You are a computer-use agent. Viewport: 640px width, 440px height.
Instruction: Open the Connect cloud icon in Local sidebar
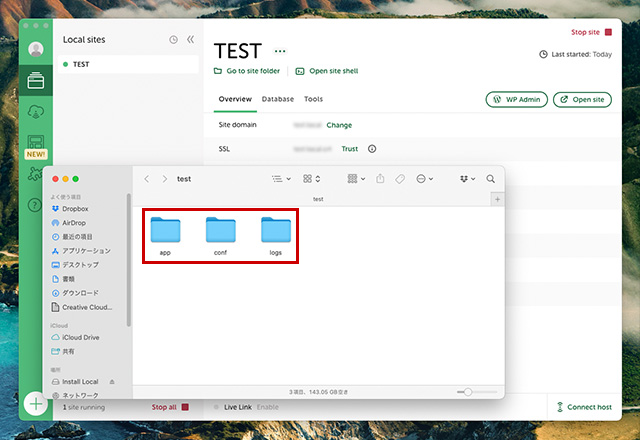click(36, 111)
